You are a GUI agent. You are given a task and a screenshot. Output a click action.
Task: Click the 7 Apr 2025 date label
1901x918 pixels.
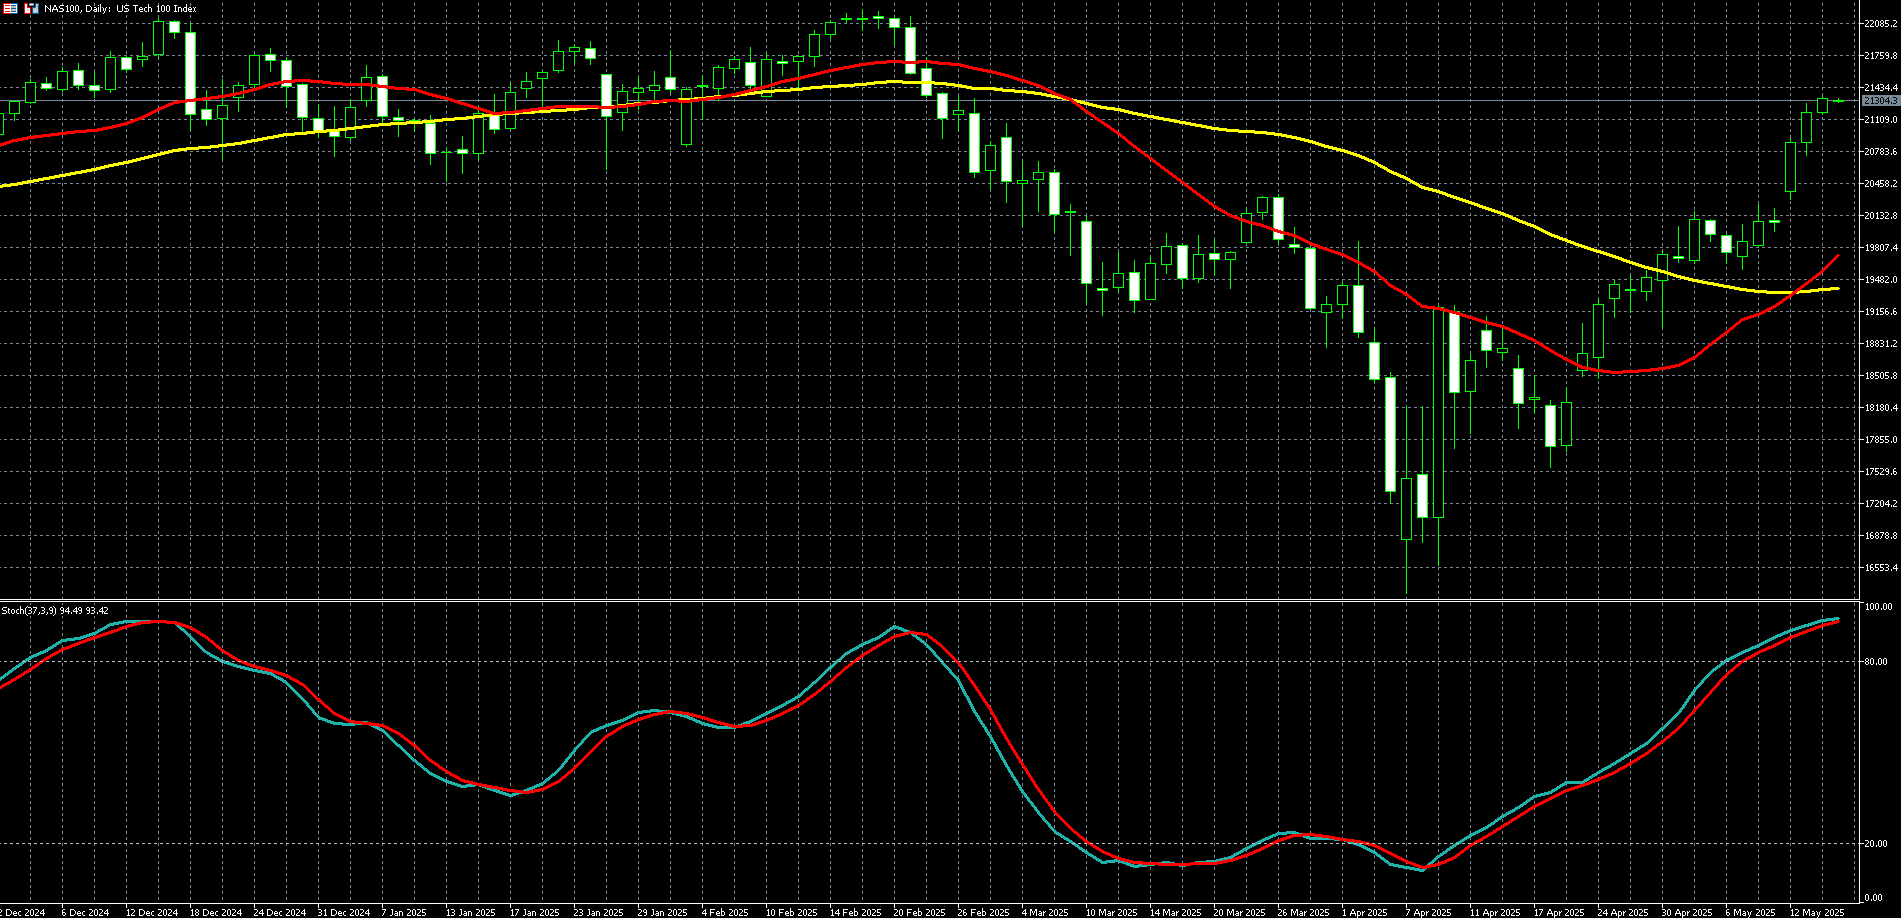tap(1427, 912)
